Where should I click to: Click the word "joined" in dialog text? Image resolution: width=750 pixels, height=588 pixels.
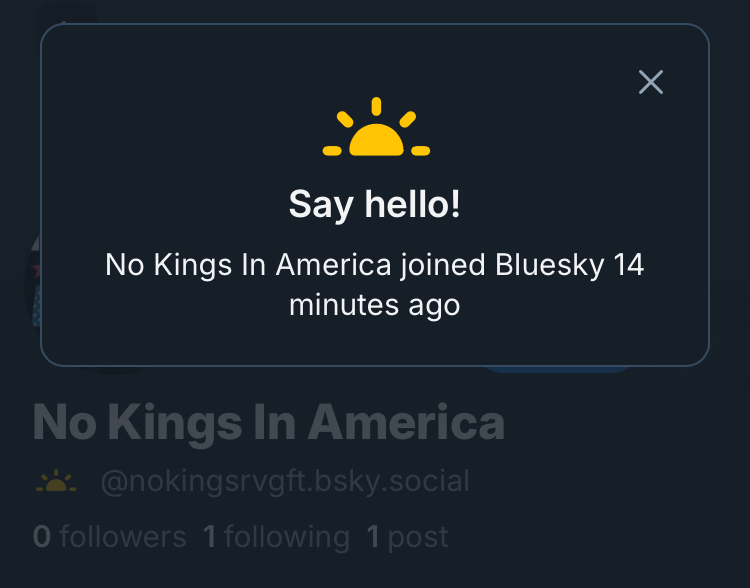(x=443, y=265)
